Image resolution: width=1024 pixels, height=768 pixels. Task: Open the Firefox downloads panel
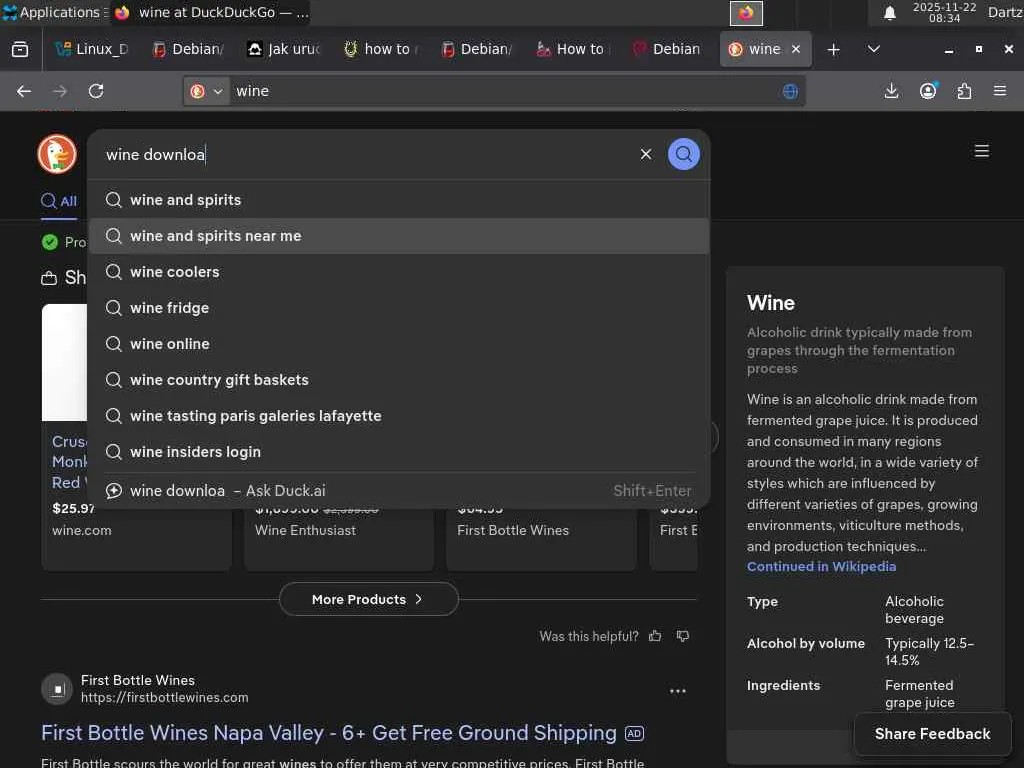coord(891,91)
